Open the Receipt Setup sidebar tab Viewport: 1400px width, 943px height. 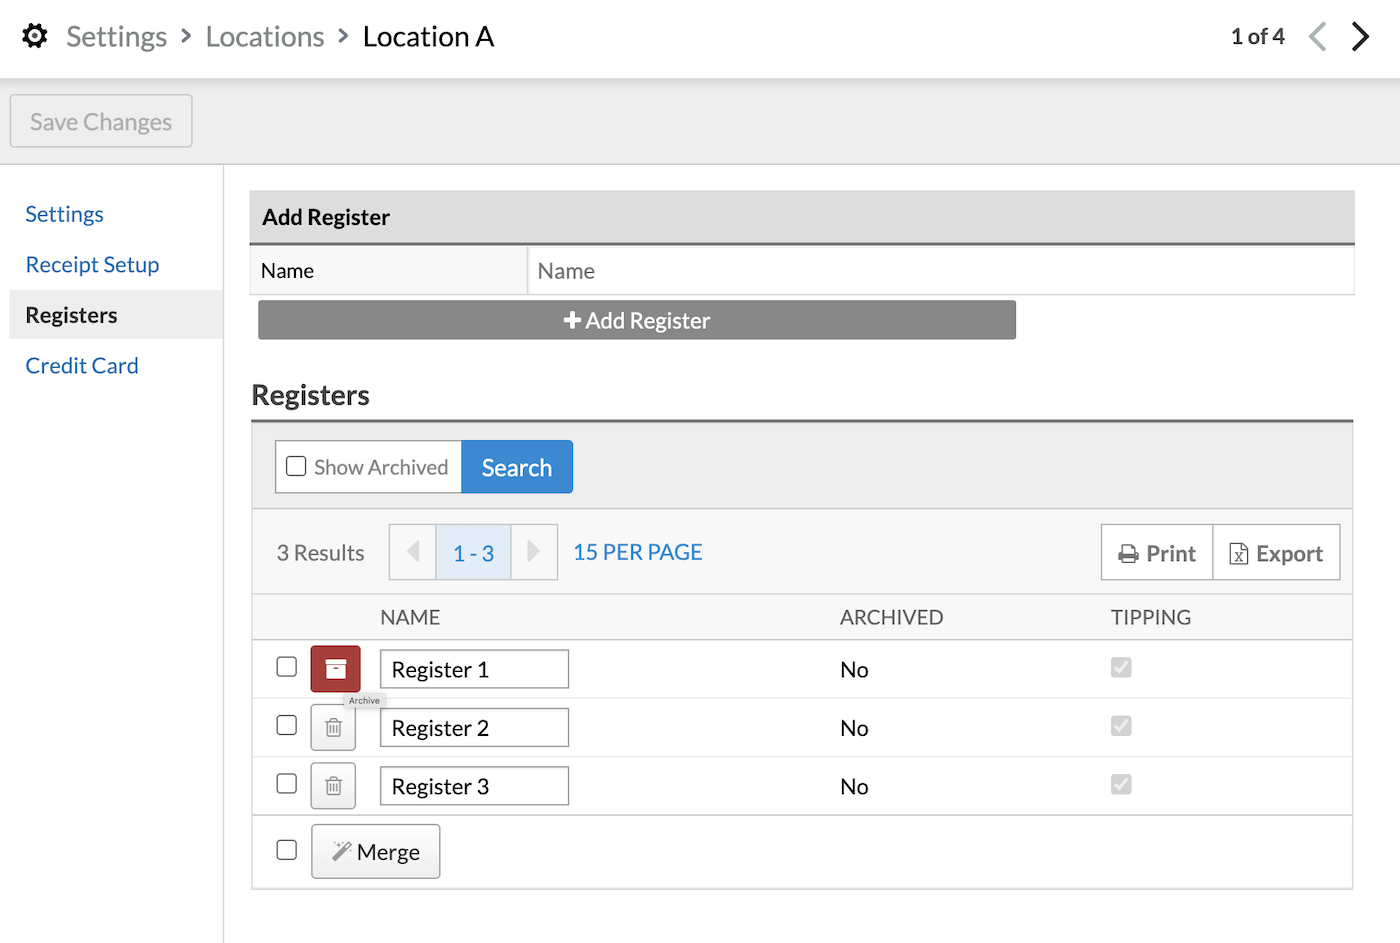pyautogui.click(x=92, y=265)
